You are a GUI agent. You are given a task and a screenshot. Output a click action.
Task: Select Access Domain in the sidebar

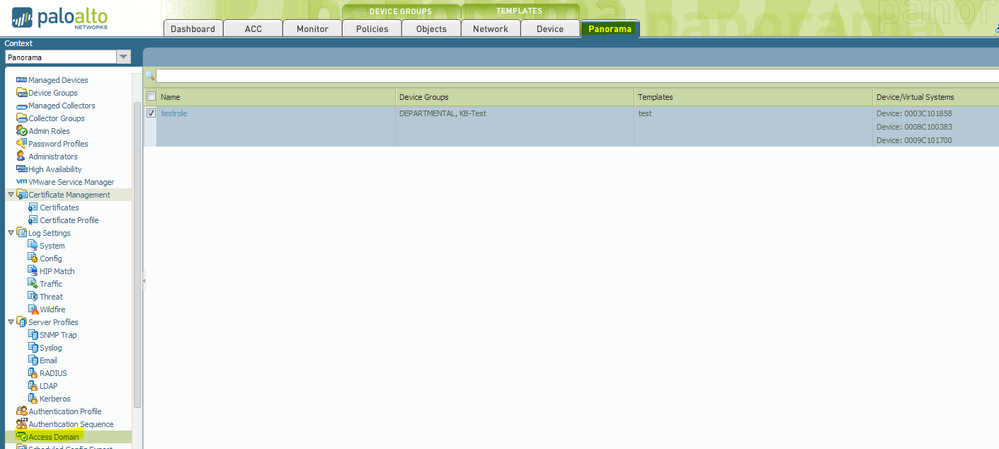click(54, 437)
